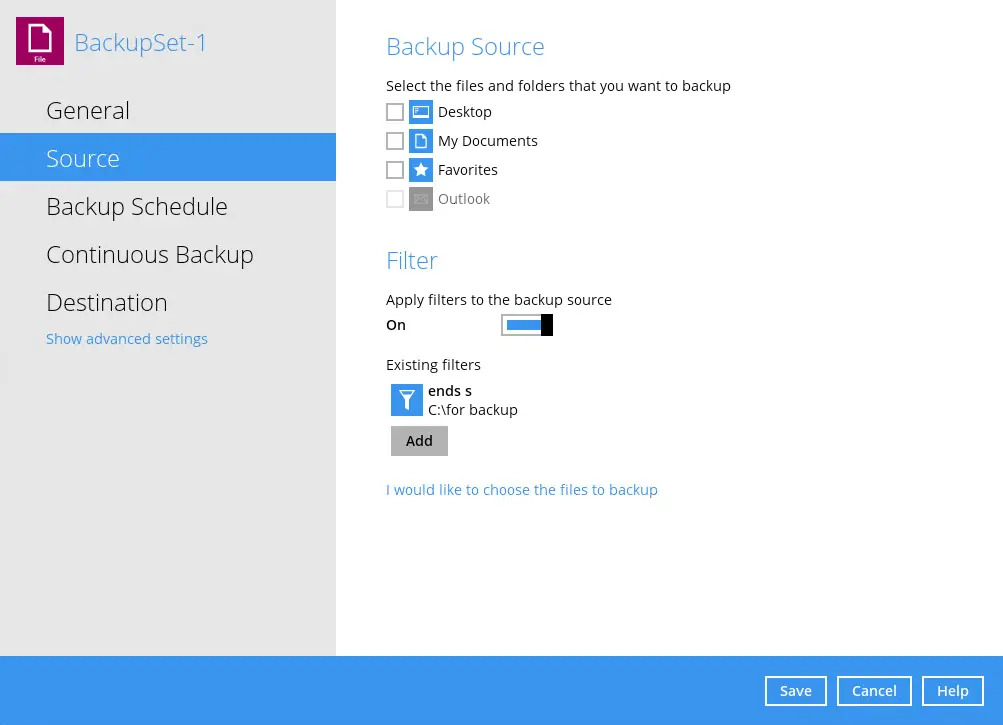Turn off the backup source filter switch
This screenshot has height=725, width=1003.
[527, 325]
